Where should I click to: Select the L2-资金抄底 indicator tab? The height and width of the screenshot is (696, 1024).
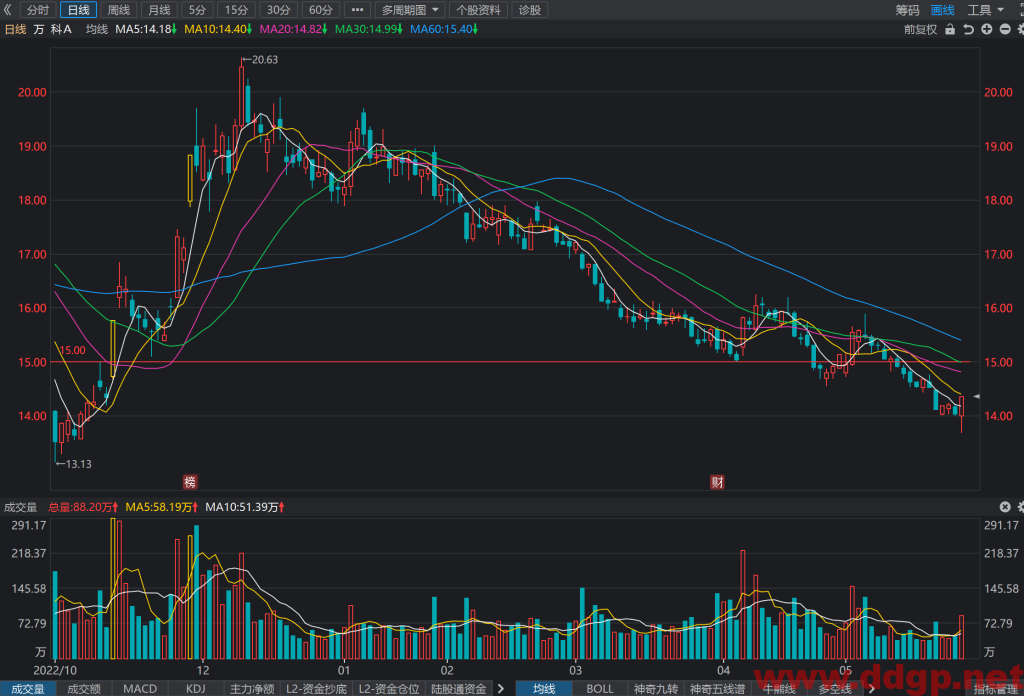tap(316, 689)
